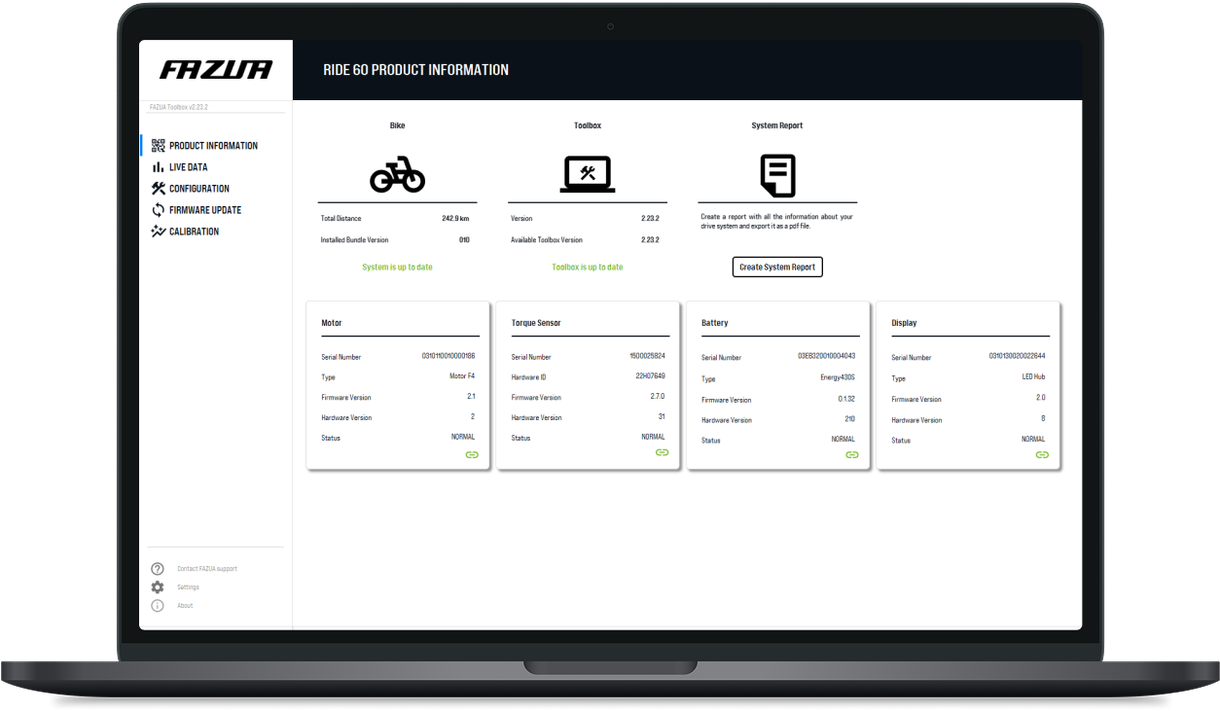Image resolution: width=1220 pixels, height=711 pixels.
Task: Click the Display card heading
Action: click(904, 323)
